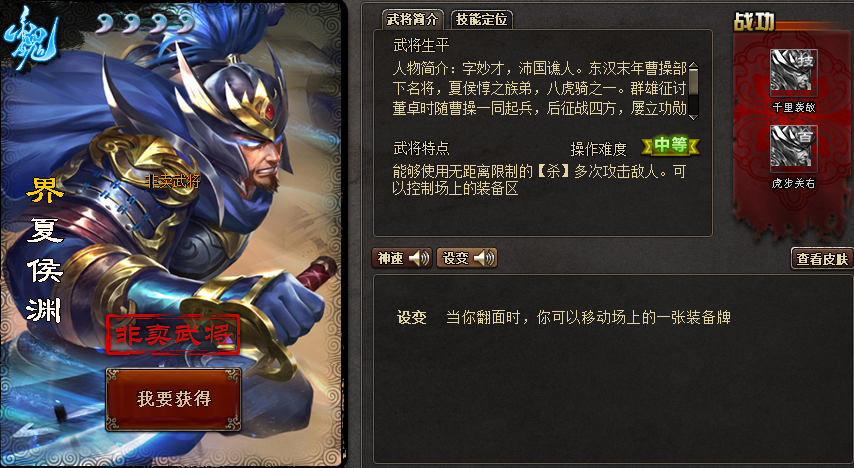854x468 pixels.
Task: Click the biography scrollbar thumb
Action: pos(693,83)
